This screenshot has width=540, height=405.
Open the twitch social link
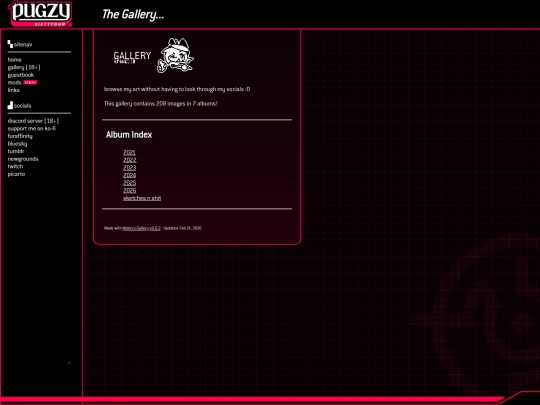click(x=15, y=166)
